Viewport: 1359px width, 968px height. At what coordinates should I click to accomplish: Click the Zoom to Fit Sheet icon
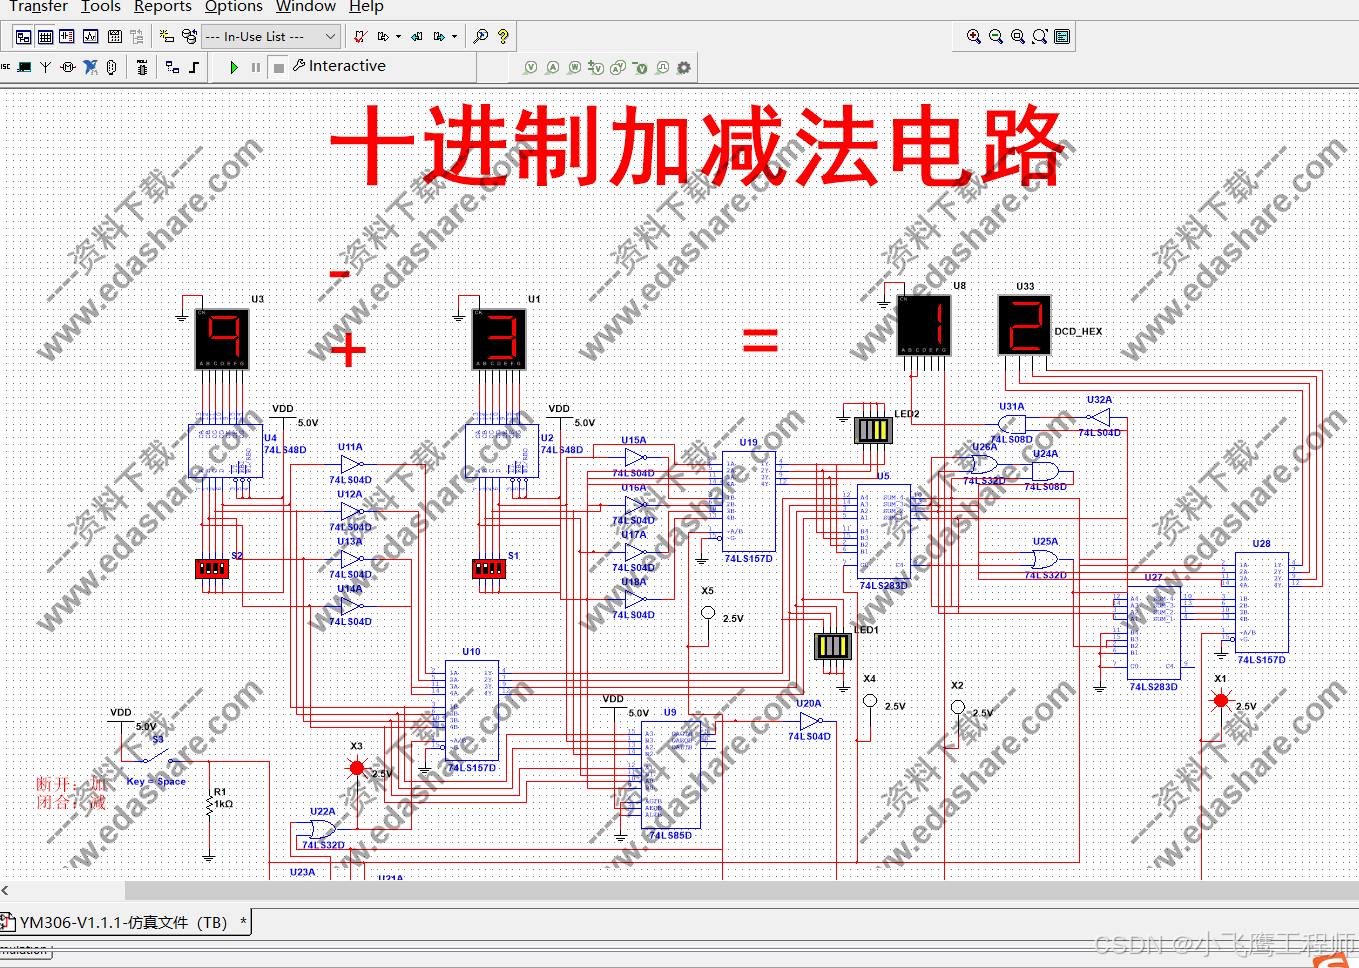coord(1040,37)
